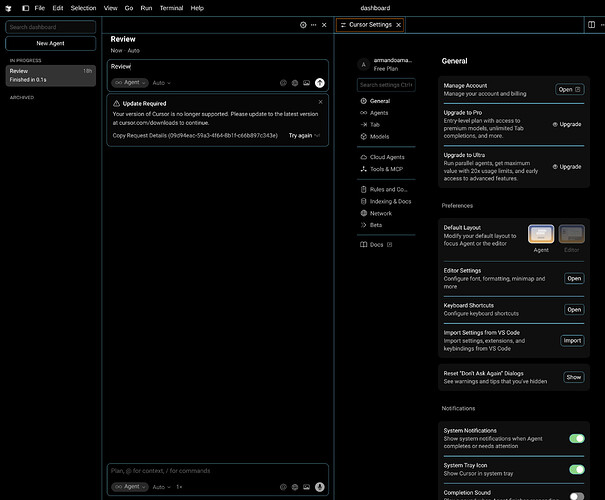Open the Terminal menu
The image size is (605, 500).
[171, 8]
